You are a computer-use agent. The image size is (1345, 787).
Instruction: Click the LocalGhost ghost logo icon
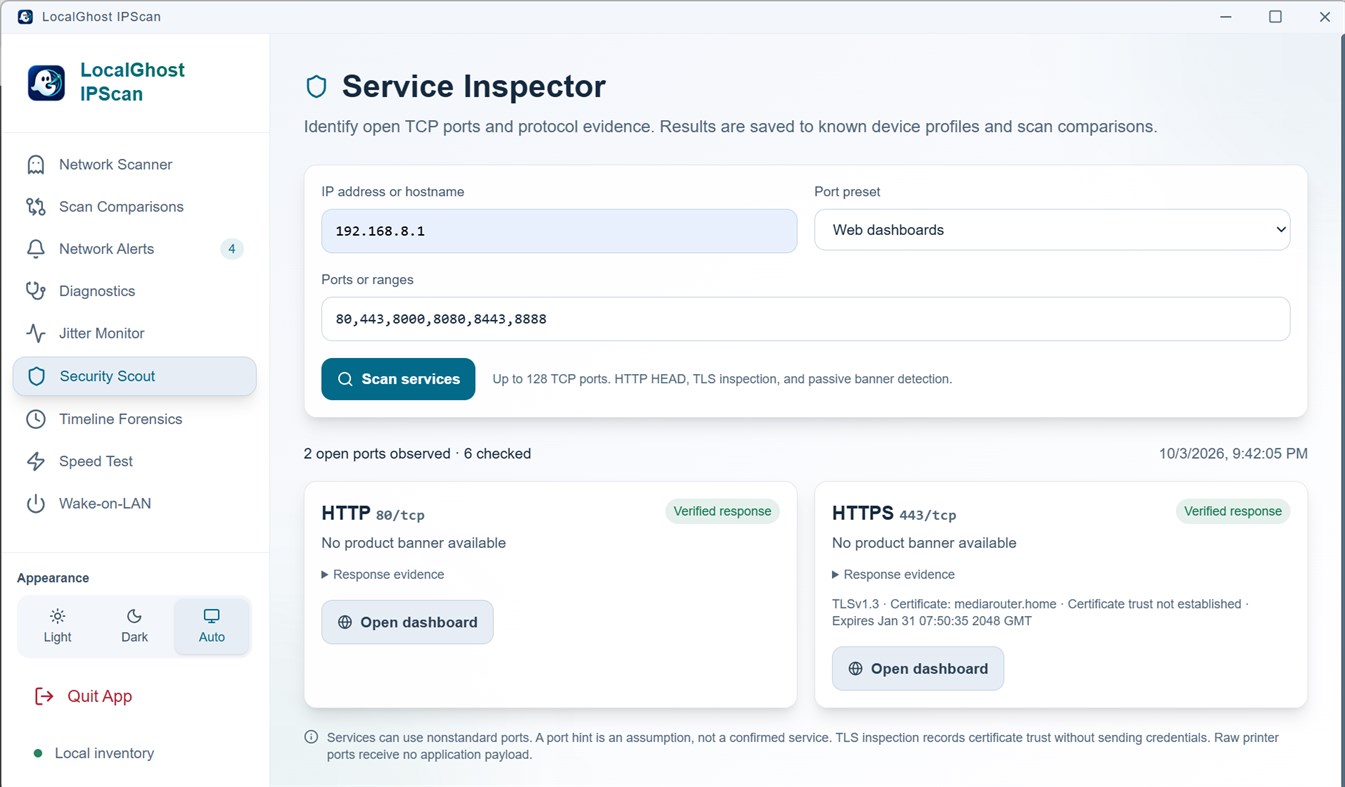click(46, 83)
